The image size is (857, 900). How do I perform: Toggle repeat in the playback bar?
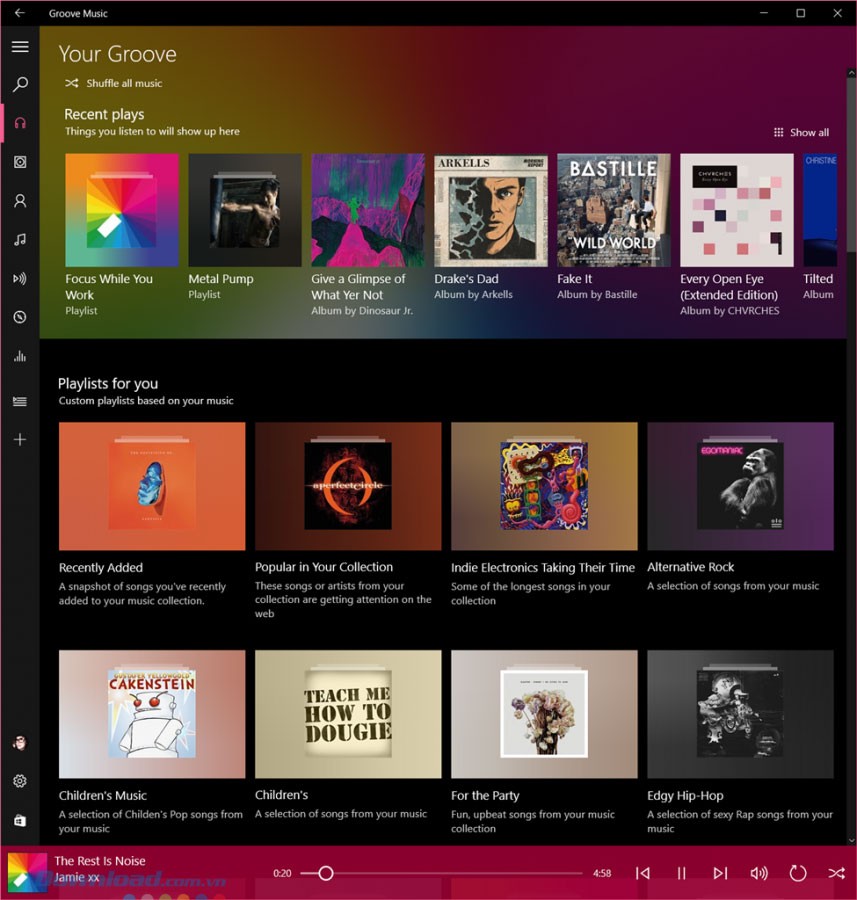(797, 873)
